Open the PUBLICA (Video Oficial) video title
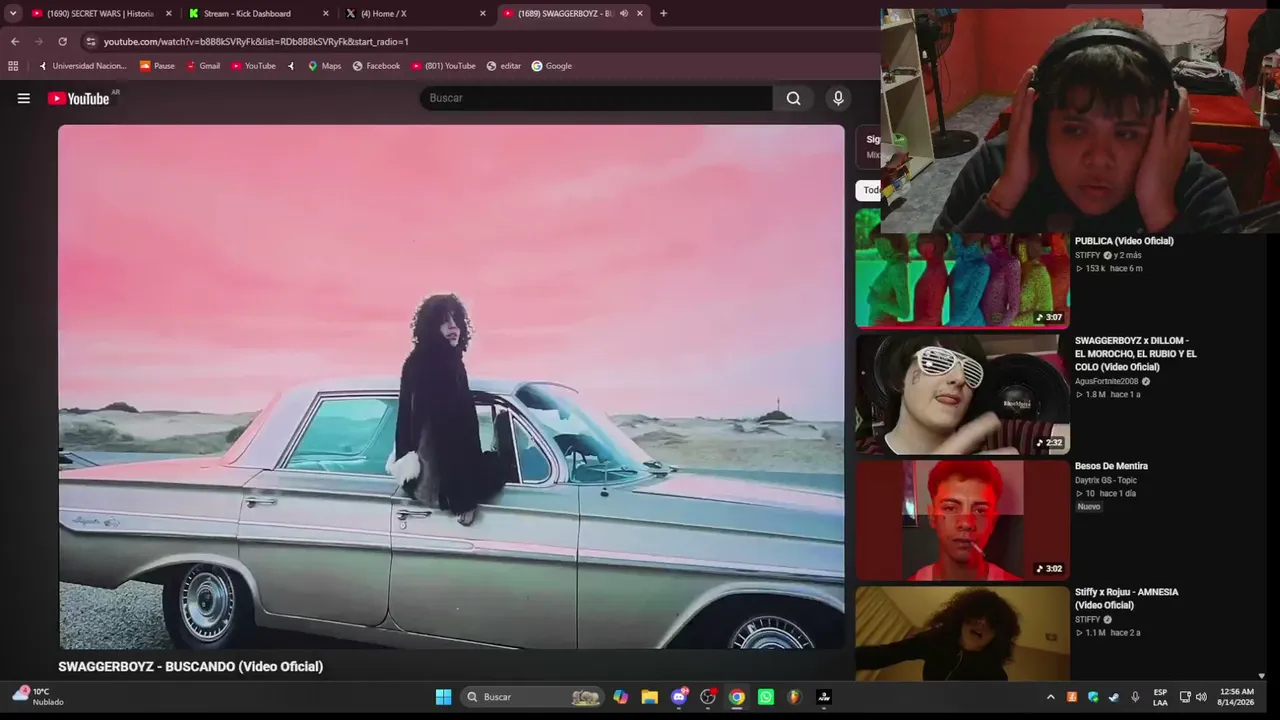 pos(1124,241)
